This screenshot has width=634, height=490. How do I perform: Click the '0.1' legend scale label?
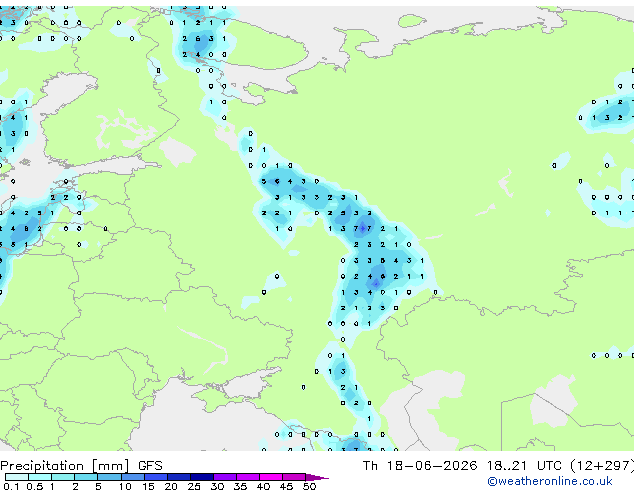pyautogui.click(x=11, y=486)
